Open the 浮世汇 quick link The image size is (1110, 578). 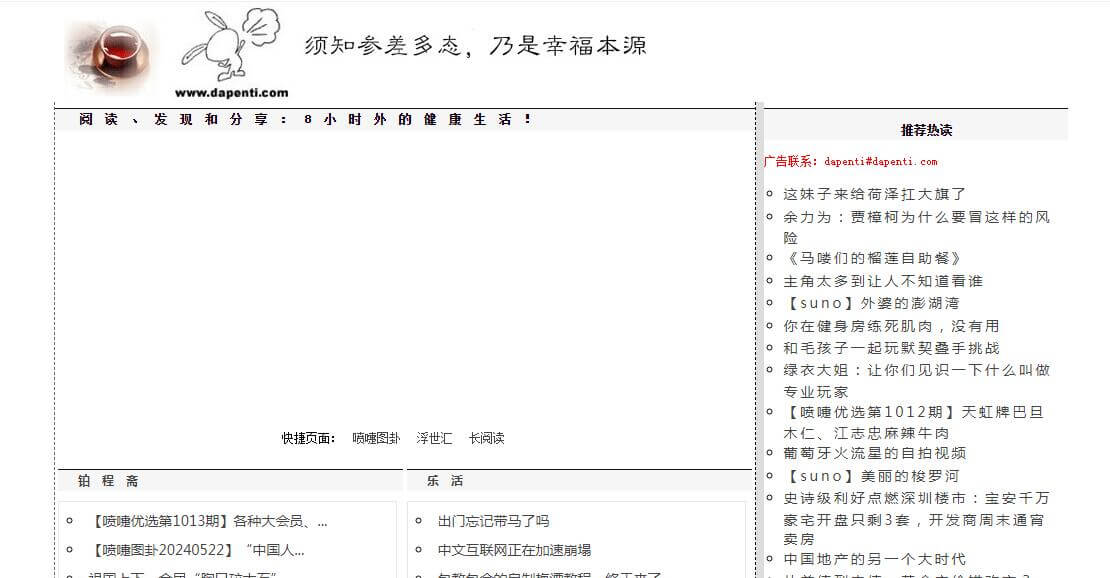click(x=434, y=438)
